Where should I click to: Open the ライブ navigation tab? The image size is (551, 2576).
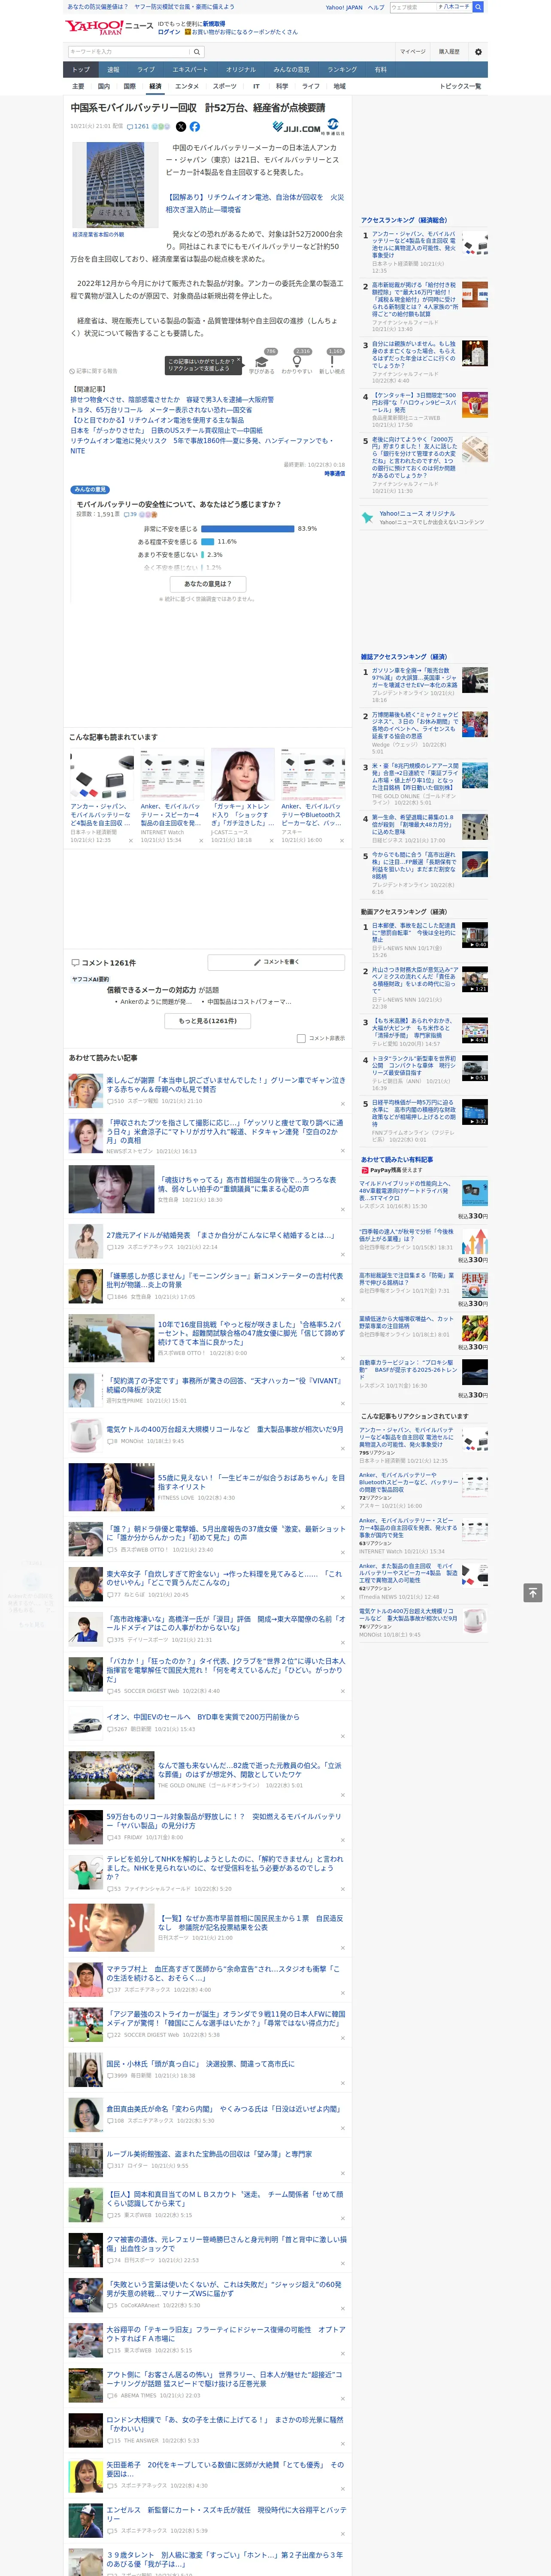pyautogui.click(x=146, y=70)
